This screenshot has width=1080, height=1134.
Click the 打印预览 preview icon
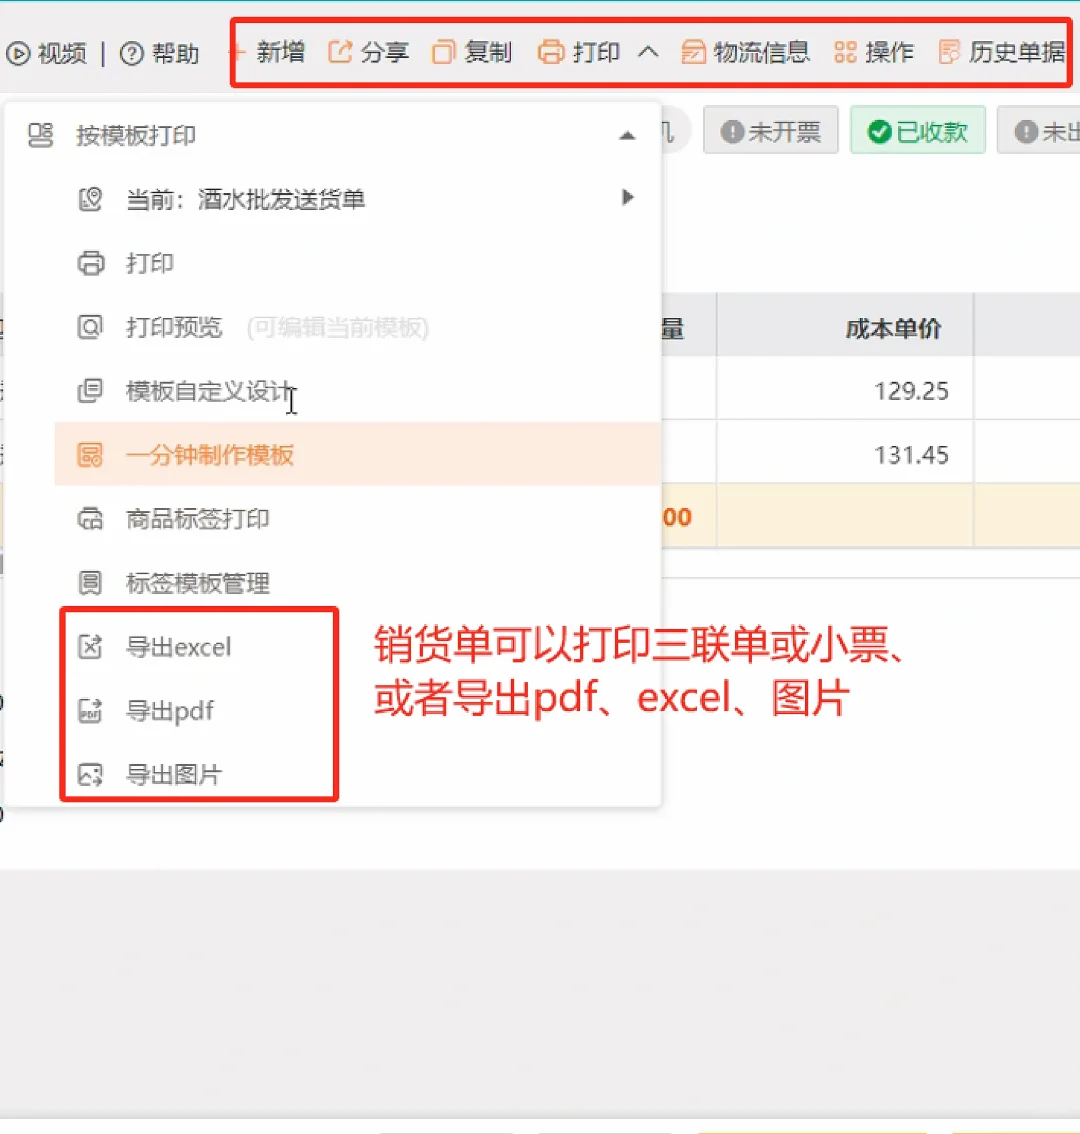pos(90,327)
